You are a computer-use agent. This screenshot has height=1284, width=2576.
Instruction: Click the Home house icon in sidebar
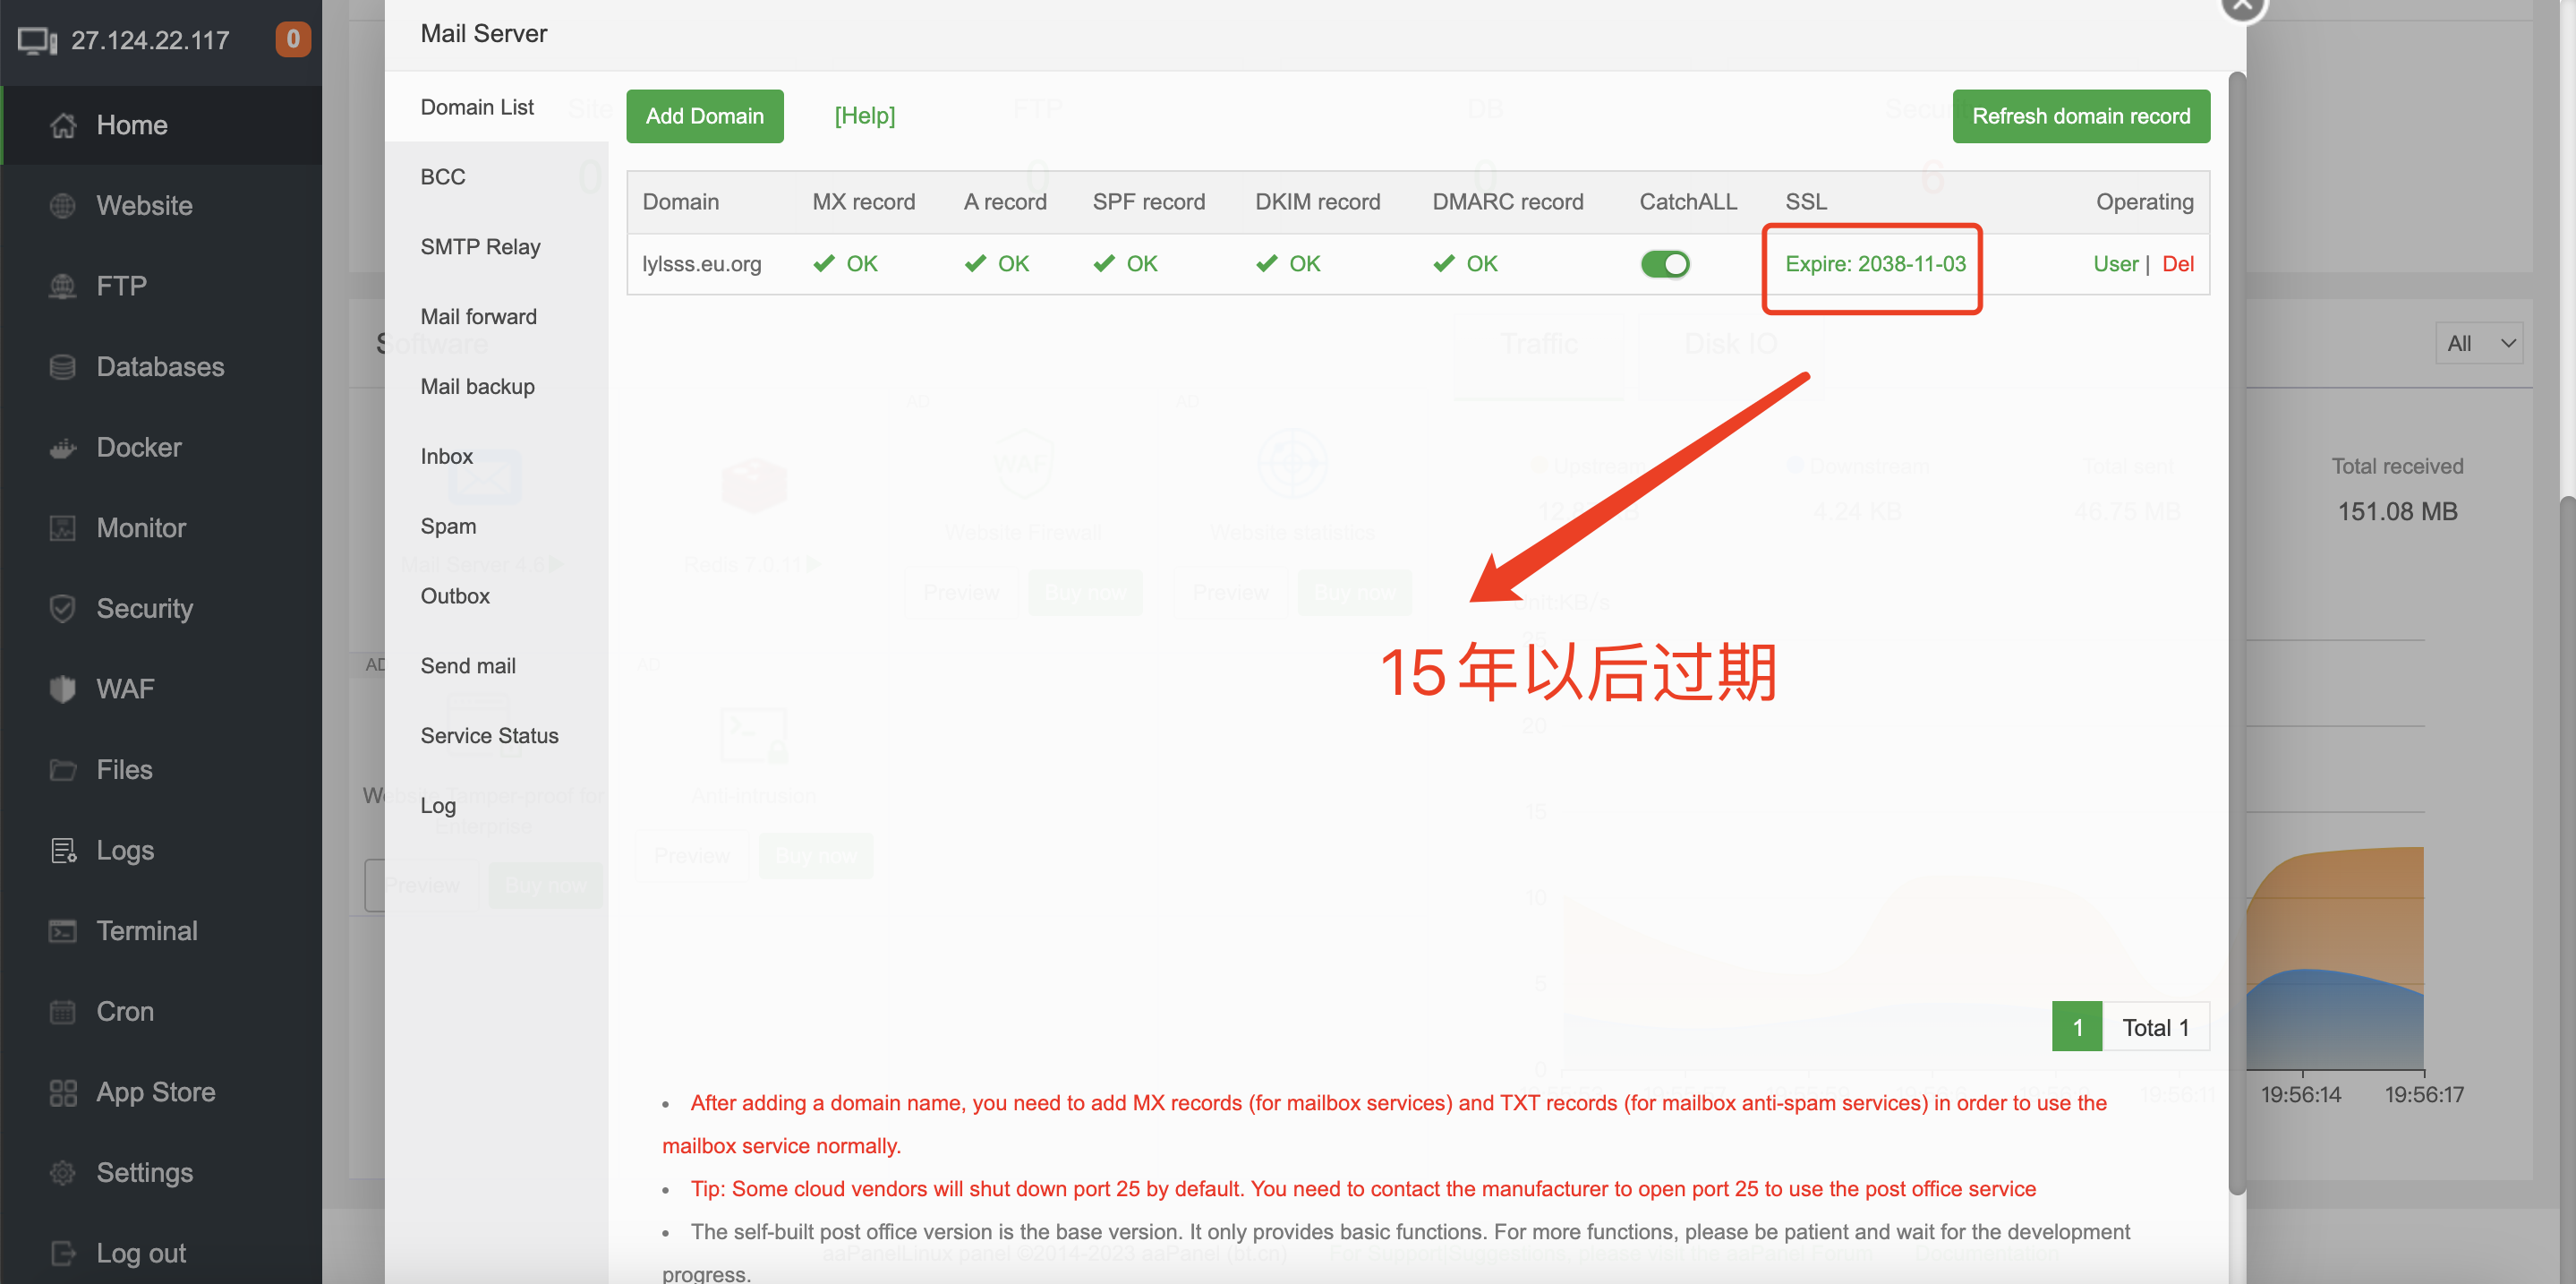63,125
